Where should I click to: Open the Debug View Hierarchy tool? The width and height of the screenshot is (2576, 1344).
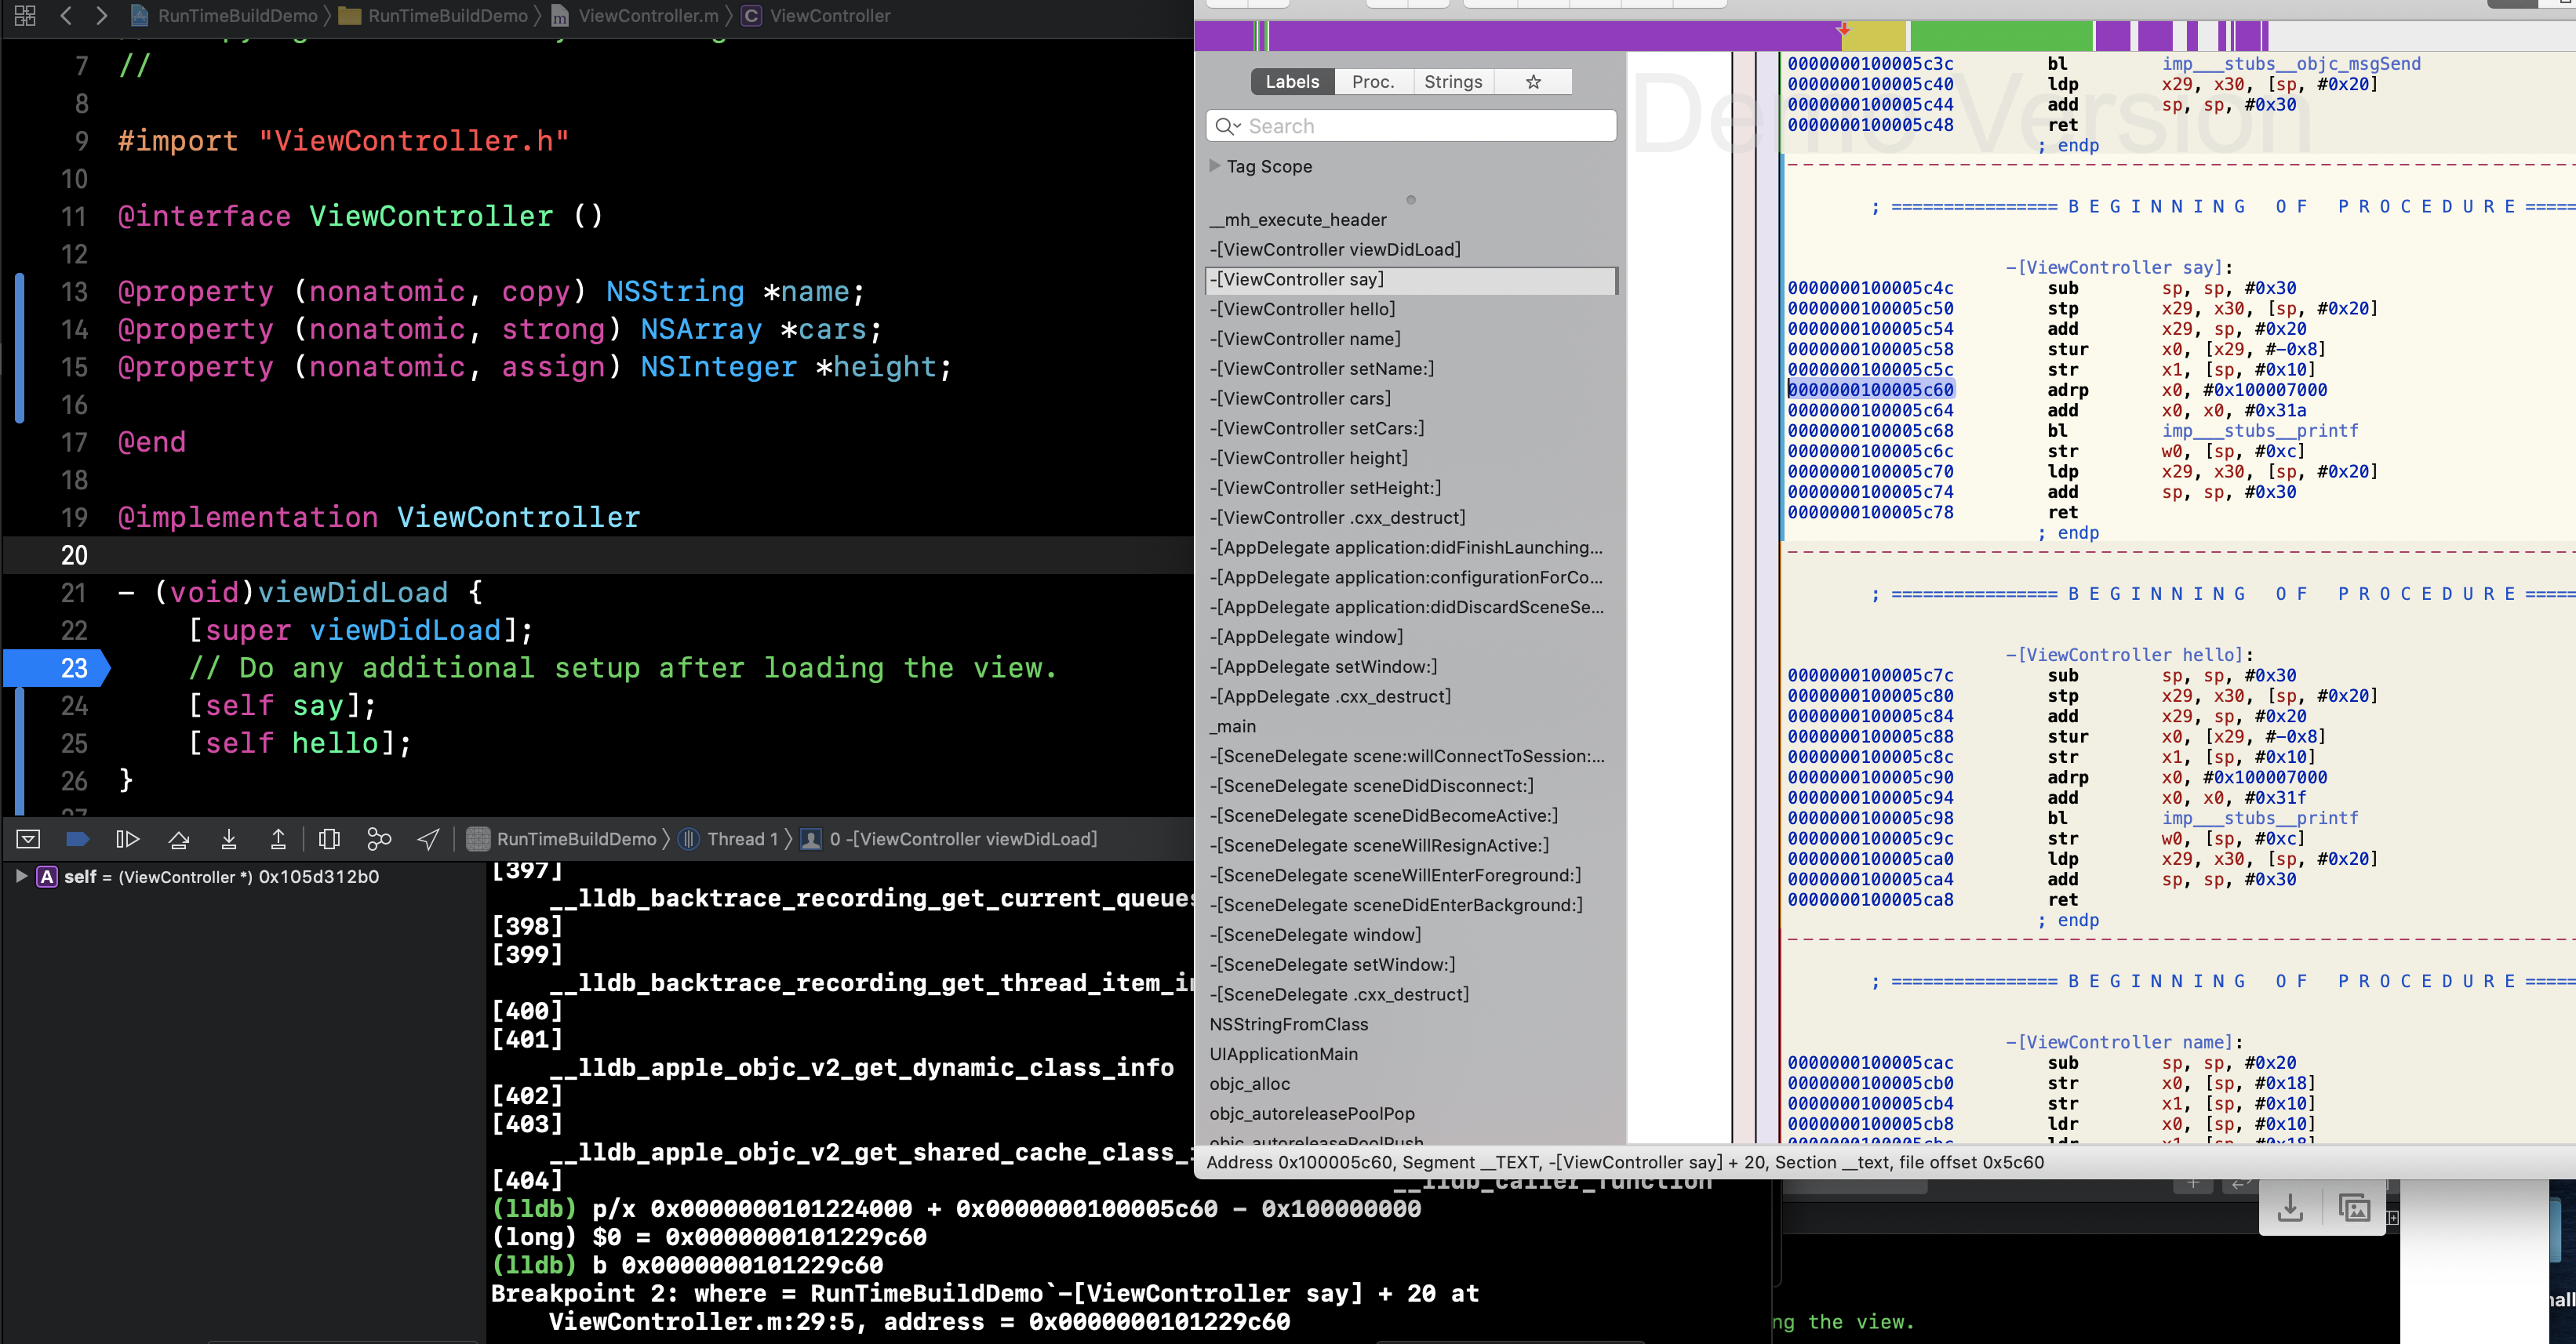point(329,839)
